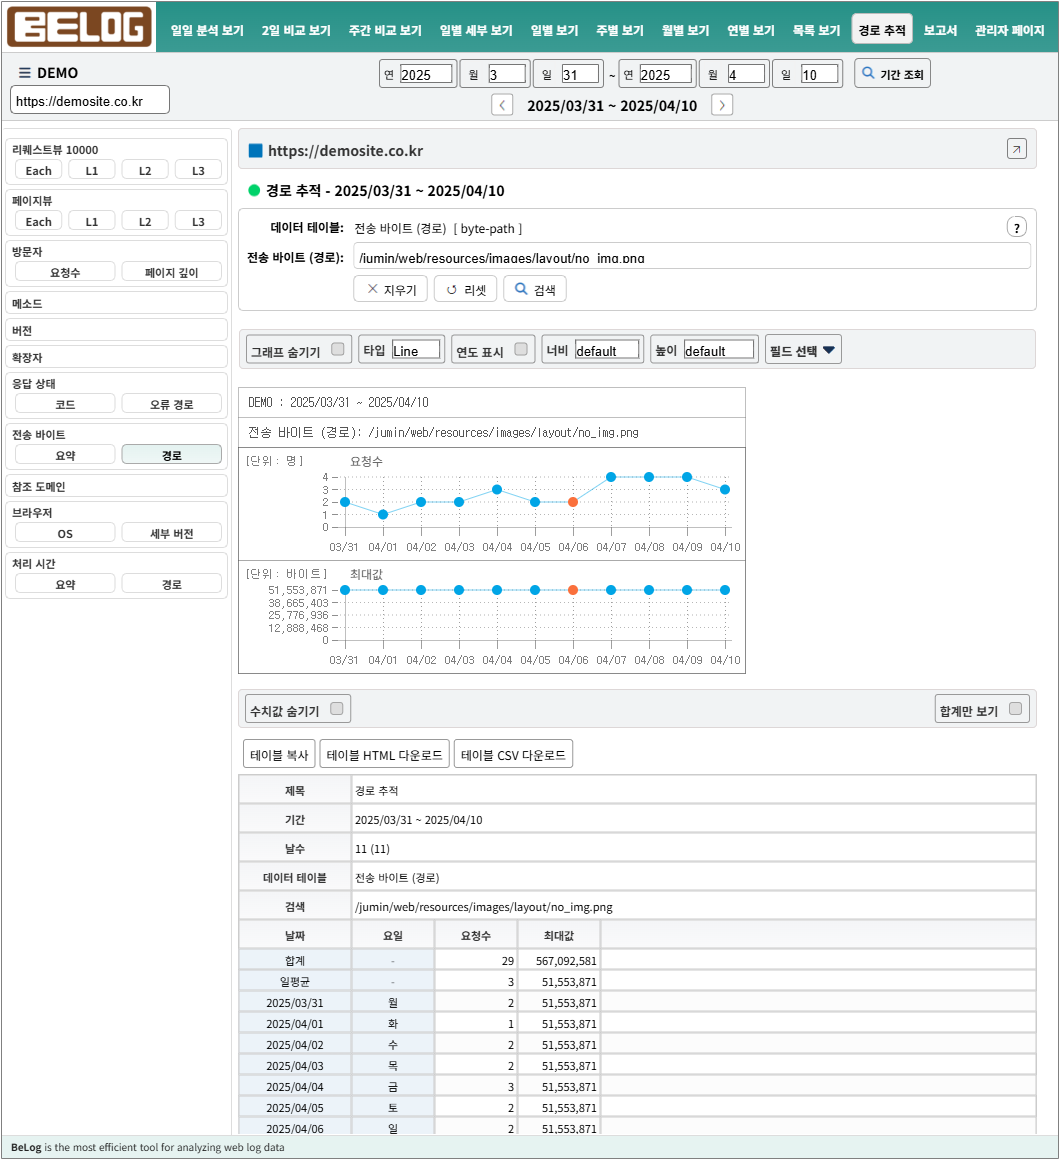The image size is (1060, 1160).
Task: Click the green status dot by 경로 추적
Action: [x=254, y=191]
